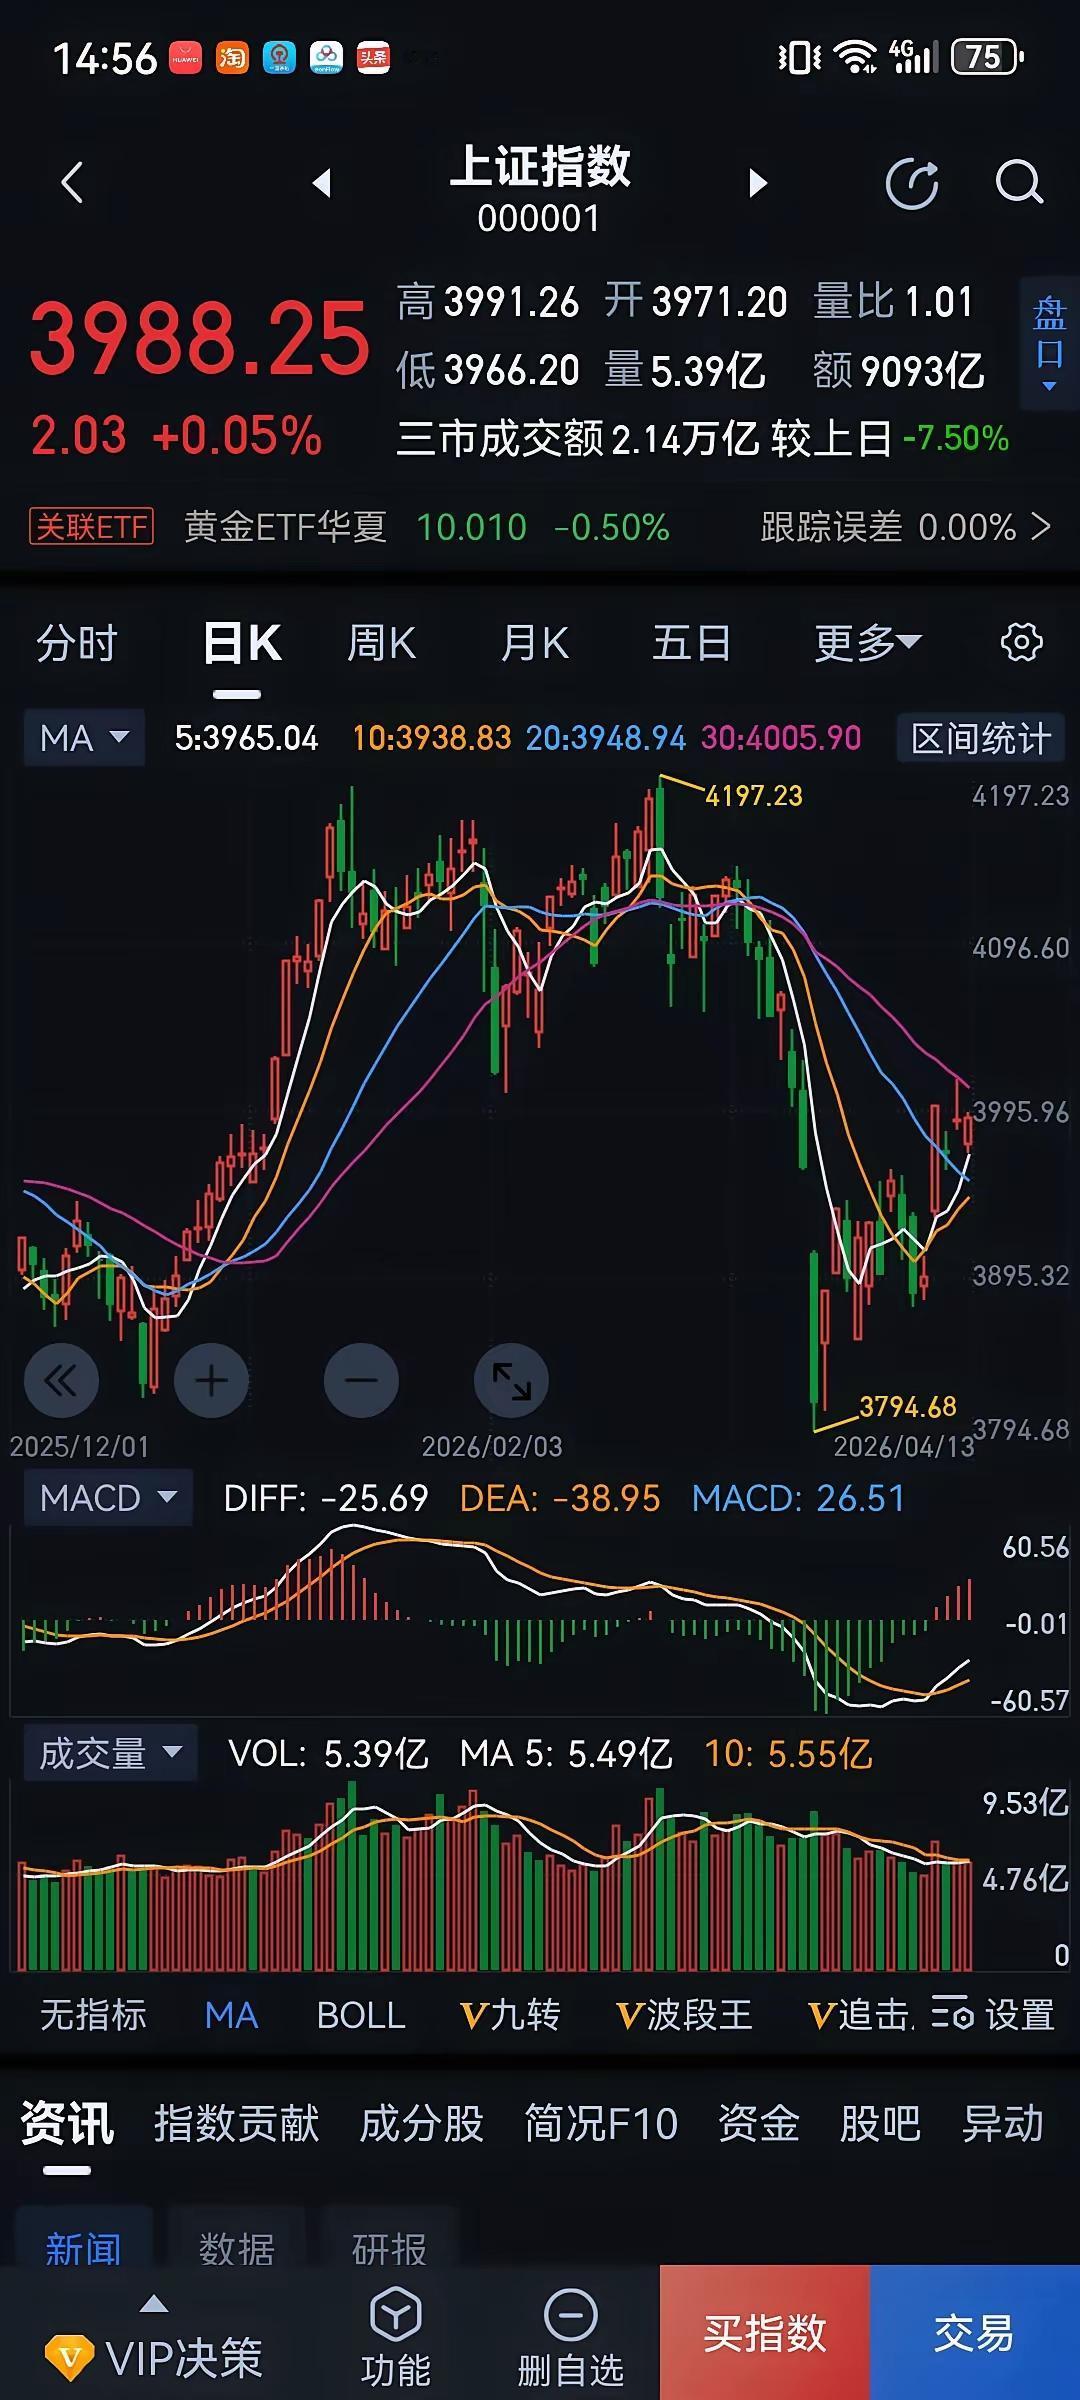Expand 更多 period options
This screenshot has height=2400, width=1080.
[867, 643]
